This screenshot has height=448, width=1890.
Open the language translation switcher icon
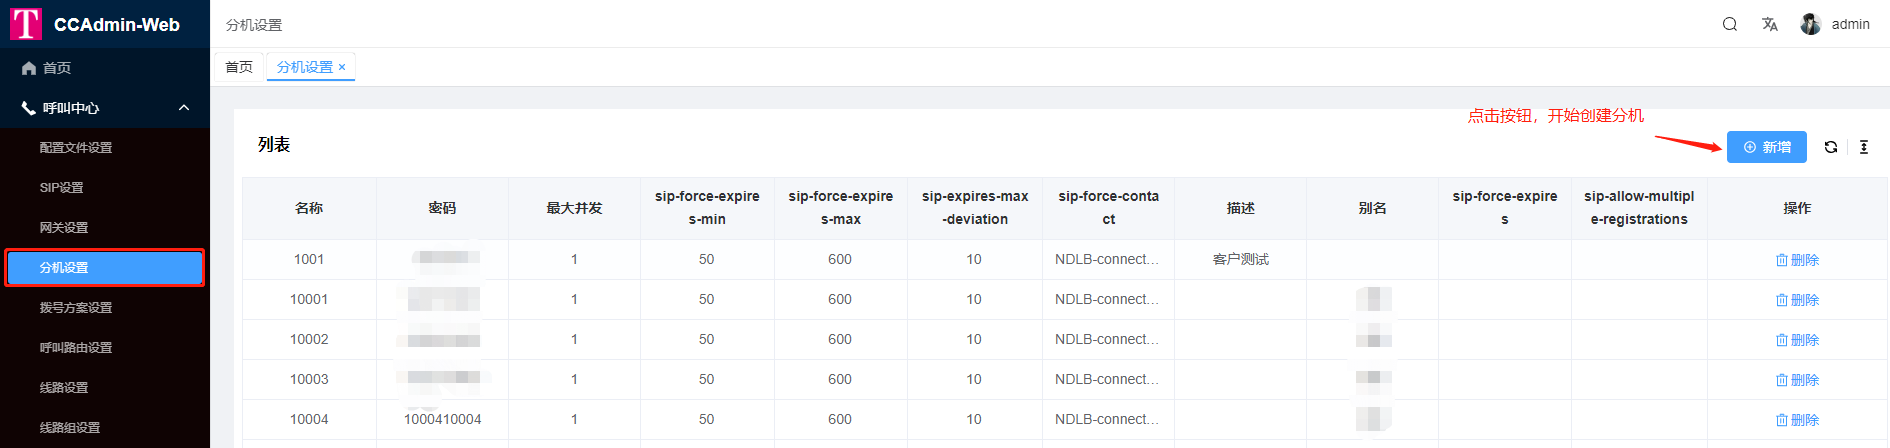click(1769, 24)
